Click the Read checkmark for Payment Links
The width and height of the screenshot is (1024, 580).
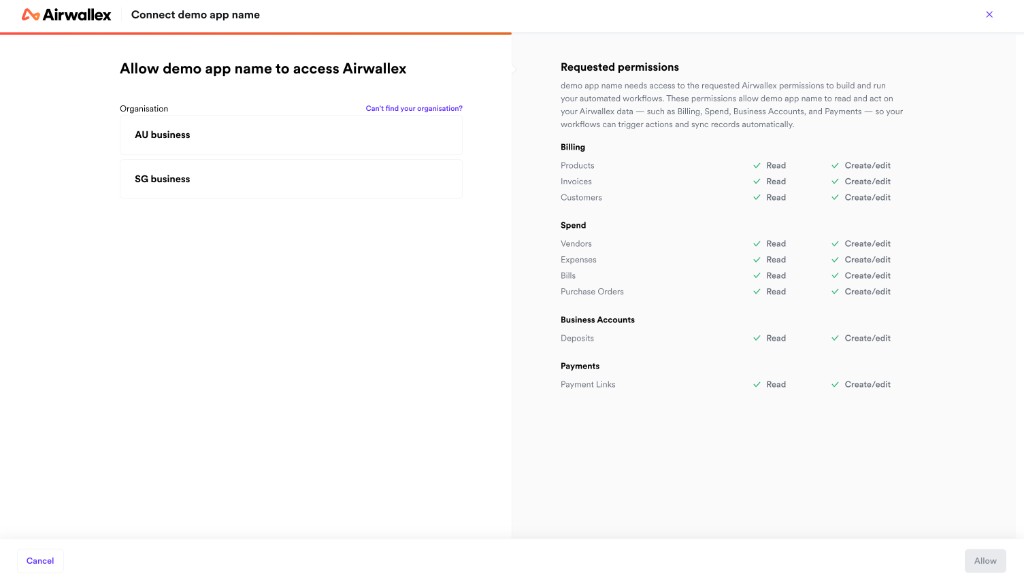756,384
